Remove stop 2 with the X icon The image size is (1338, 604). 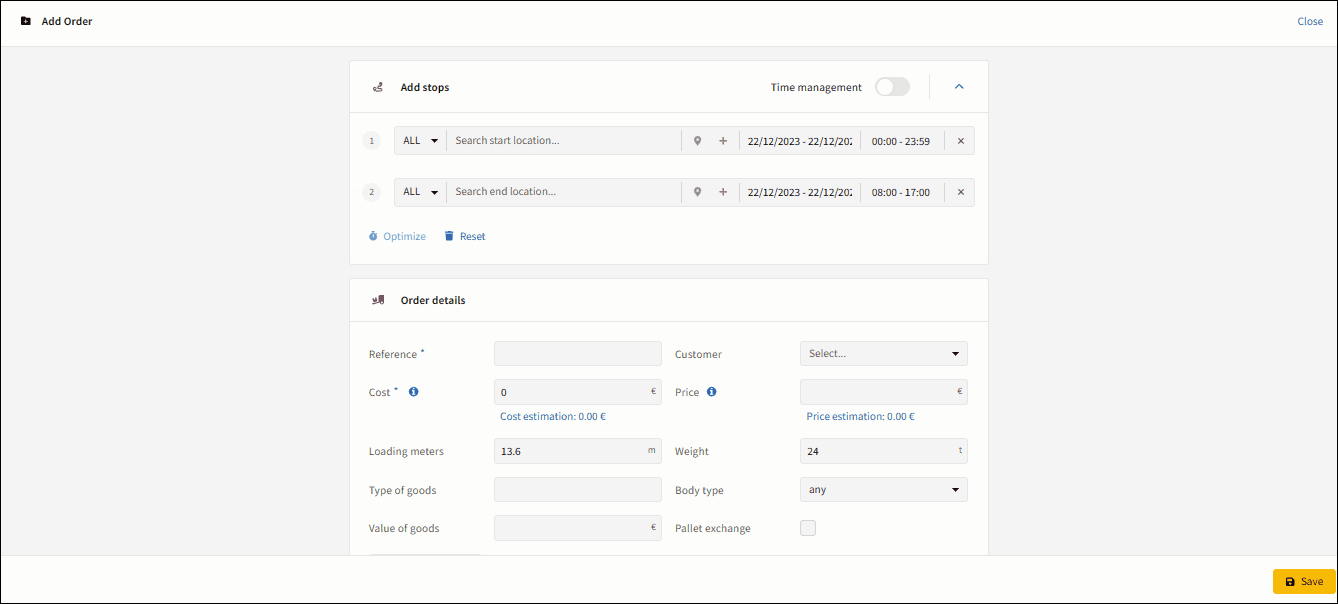(961, 192)
